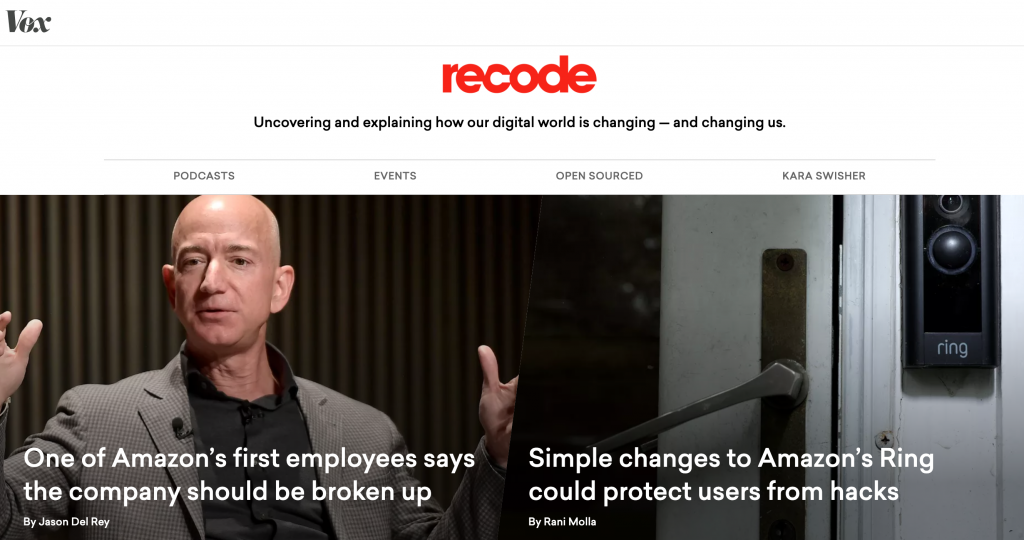Click the lapel microphone on the jacket

coord(178,427)
